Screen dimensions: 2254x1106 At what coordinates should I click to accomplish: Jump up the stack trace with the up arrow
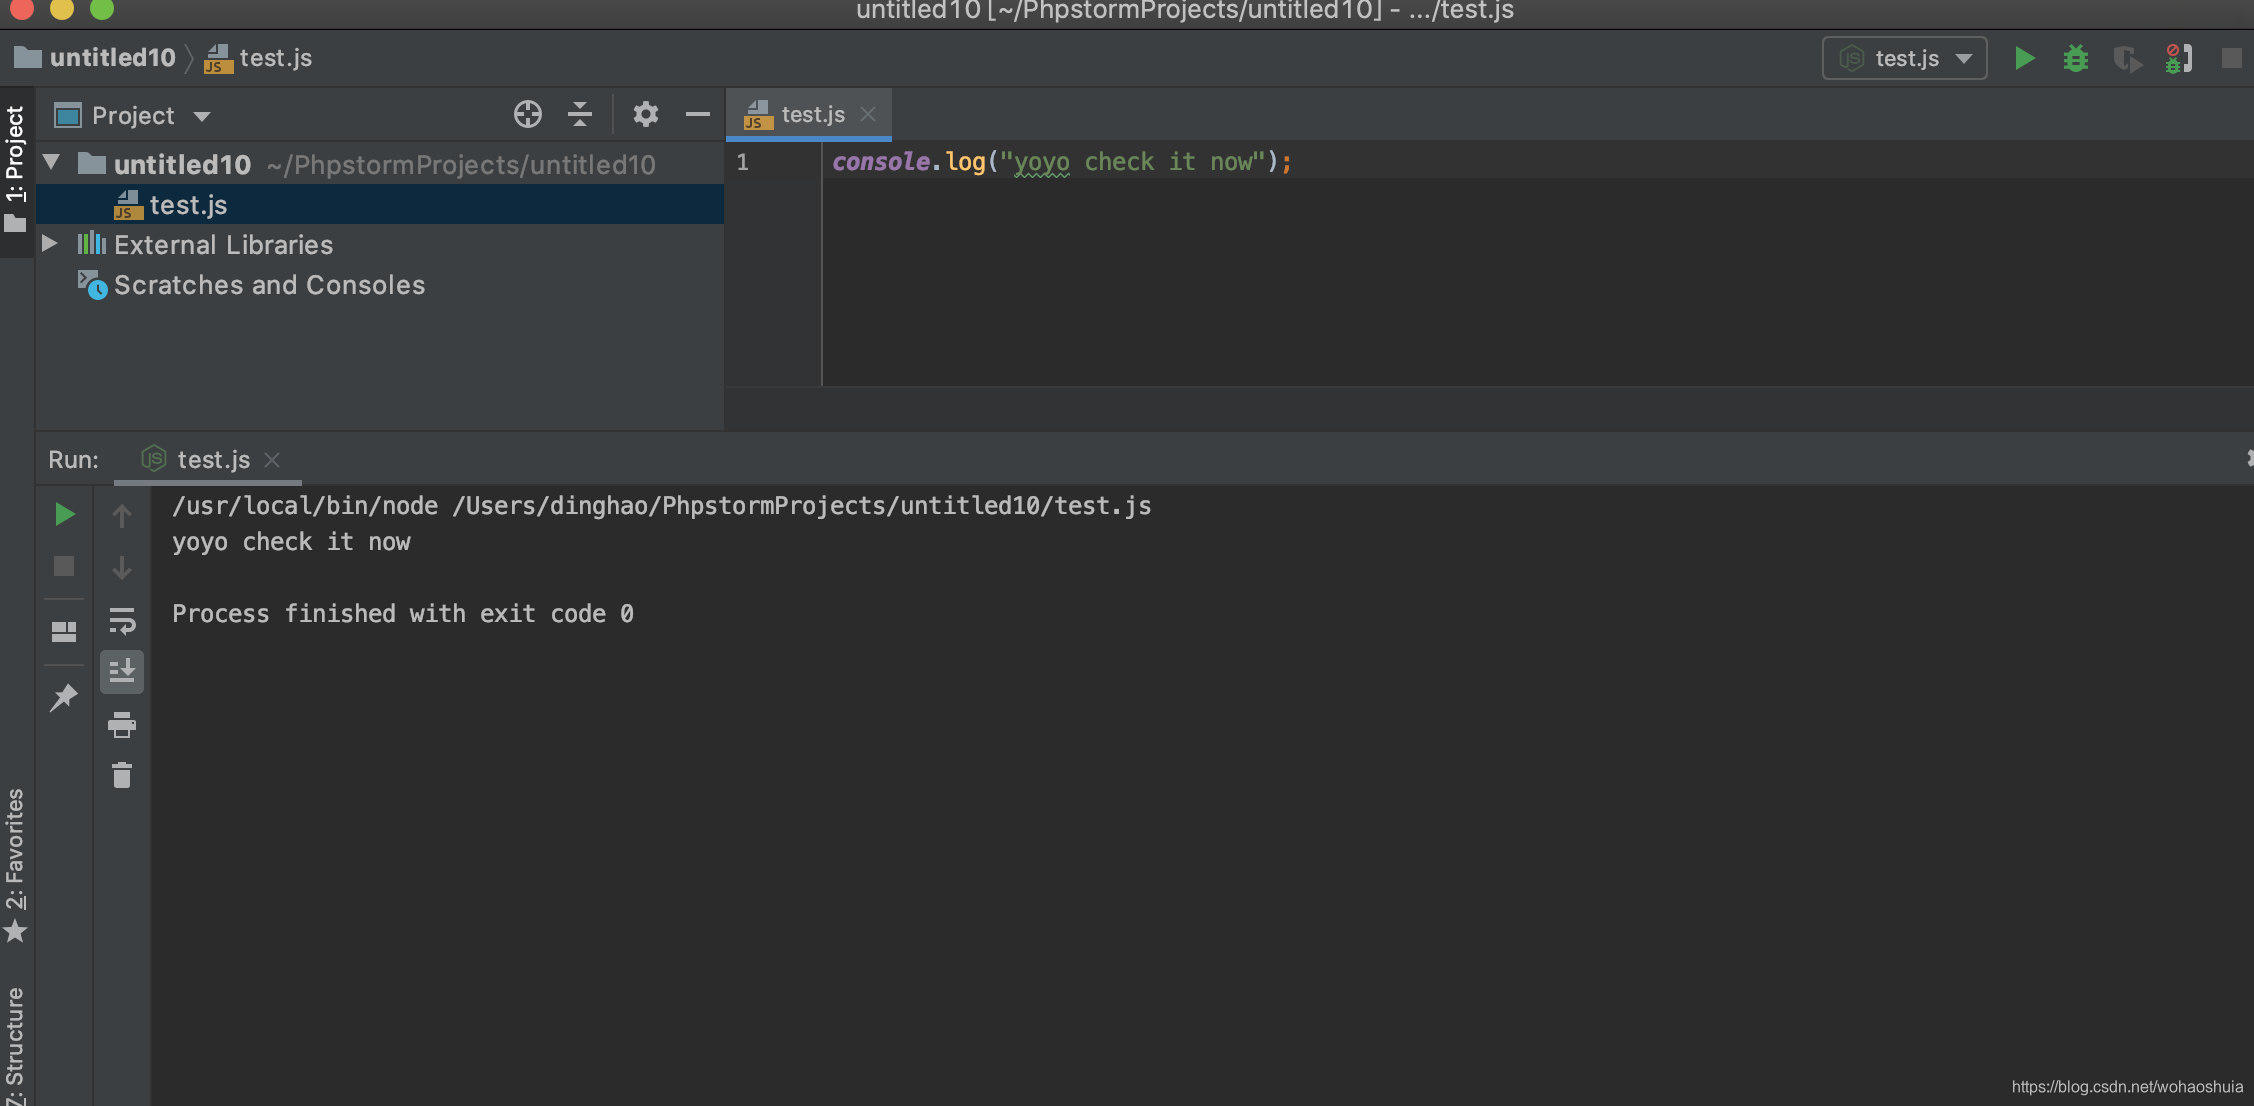[x=122, y=516]
